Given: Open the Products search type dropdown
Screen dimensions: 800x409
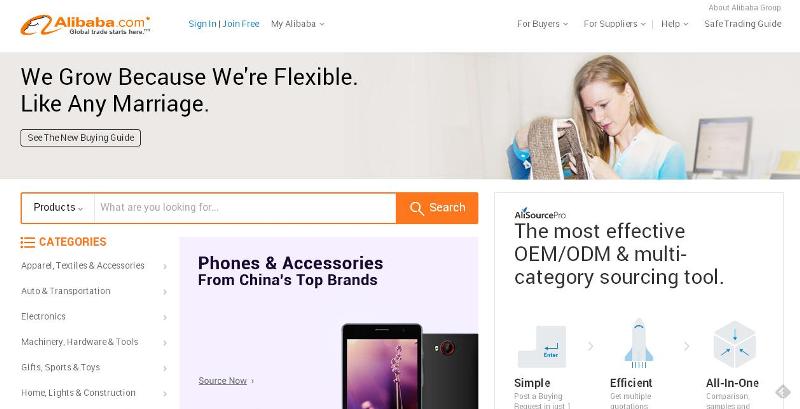Looking at the screenshot, I should click(x=58, y=208).
